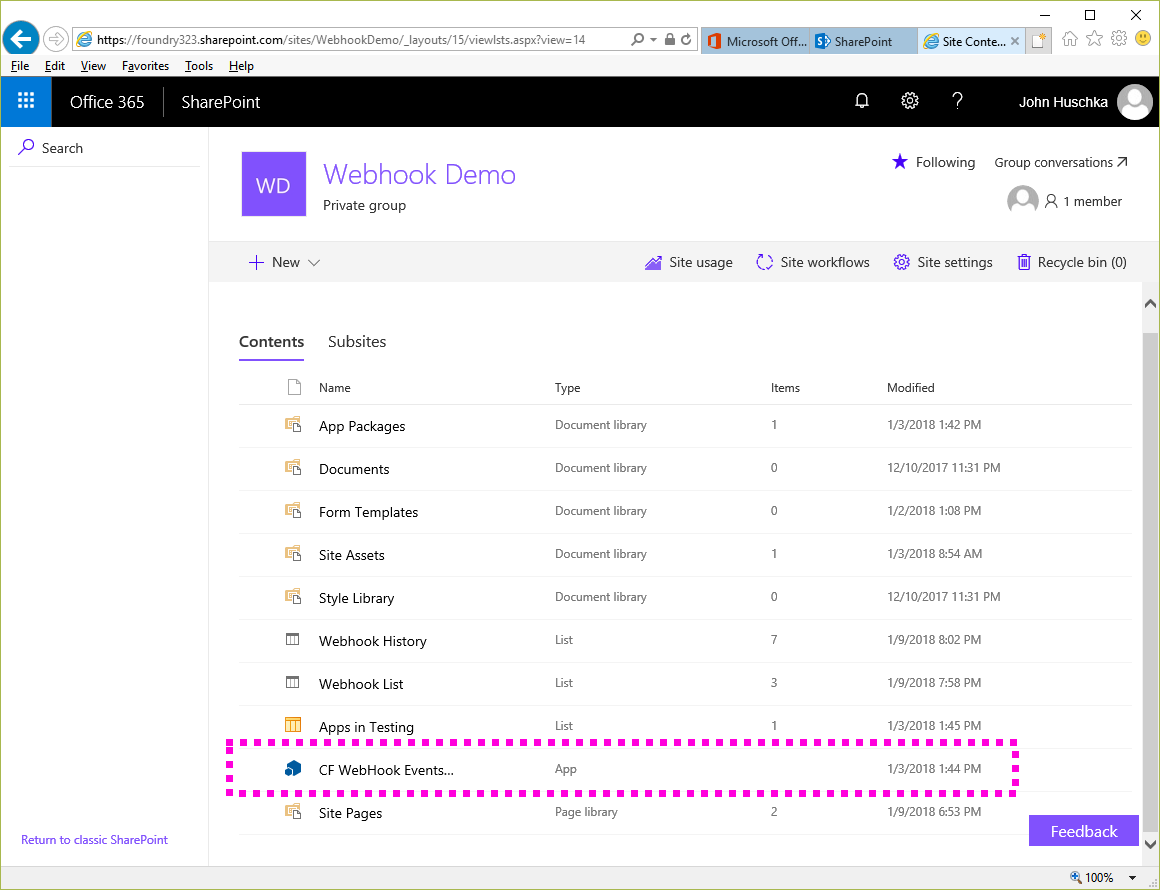Open the address bar search dropdown arrow
This screenshot has height=890, width=1160.
[x=653, y=40]
